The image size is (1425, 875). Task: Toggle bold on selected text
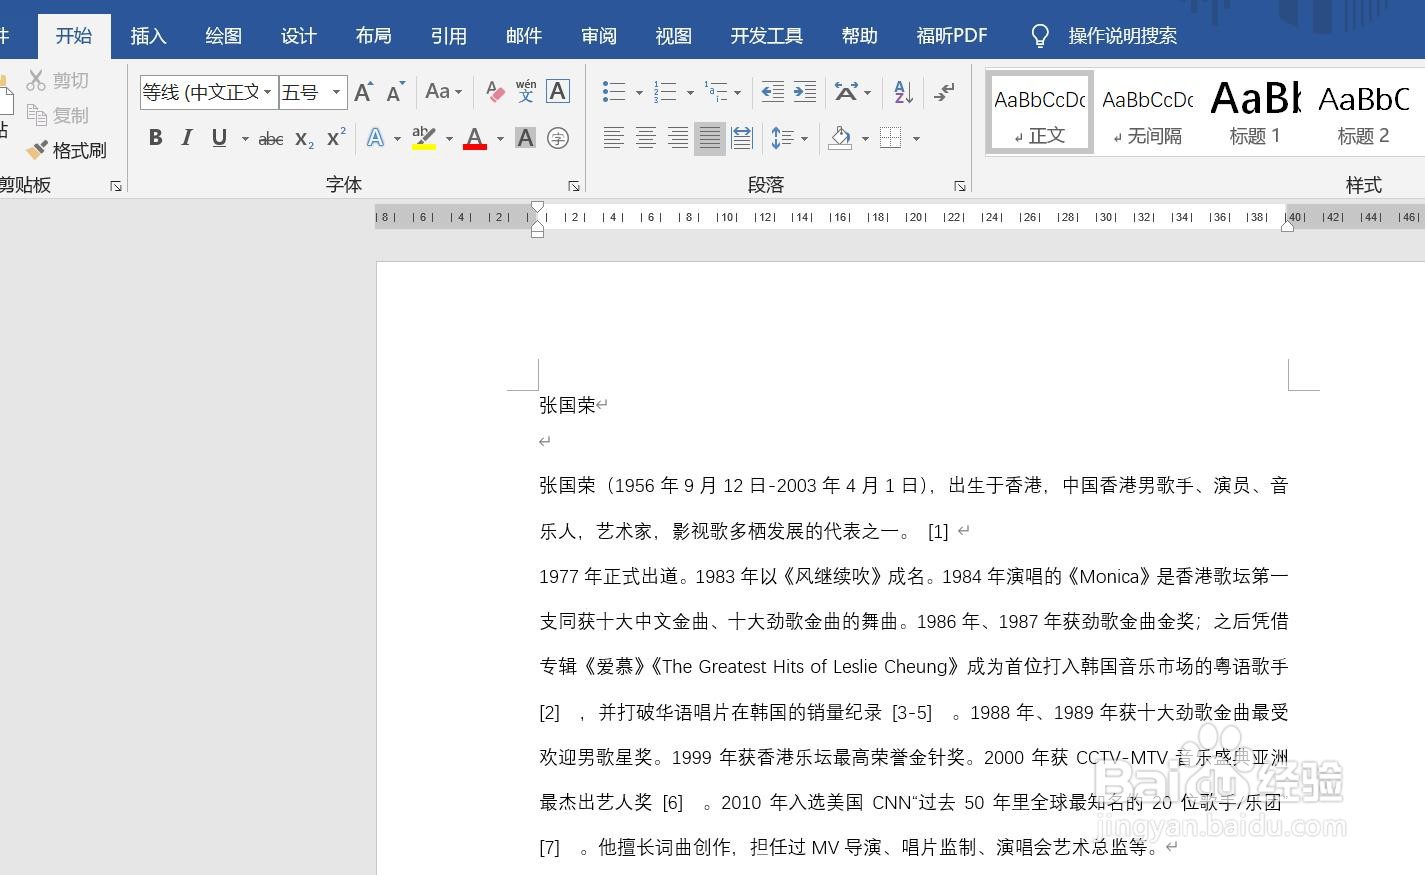(x=155, y=138)
